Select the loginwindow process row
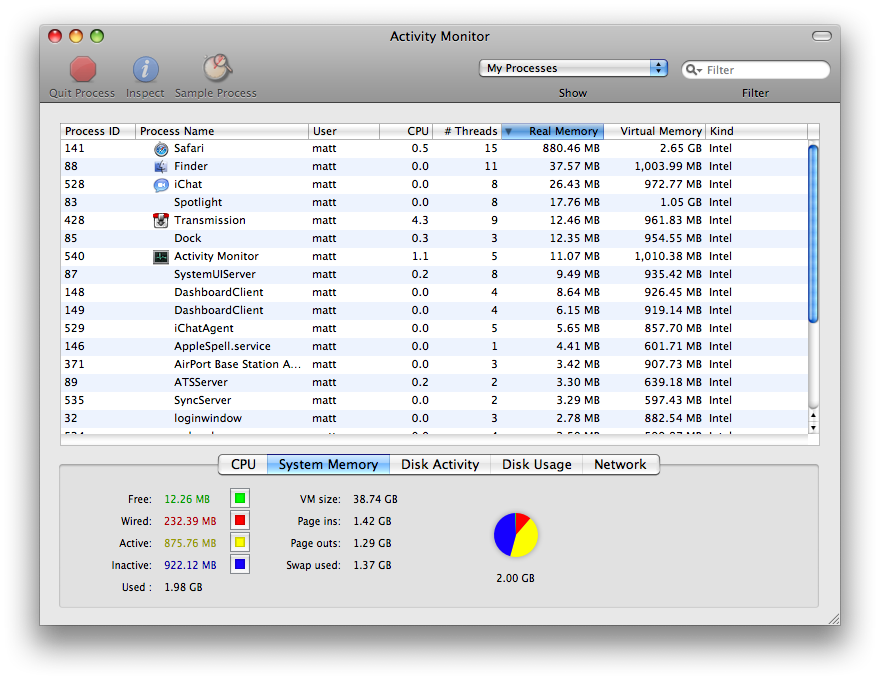Viewport: 880px width, 680px height. pos(434,418)
